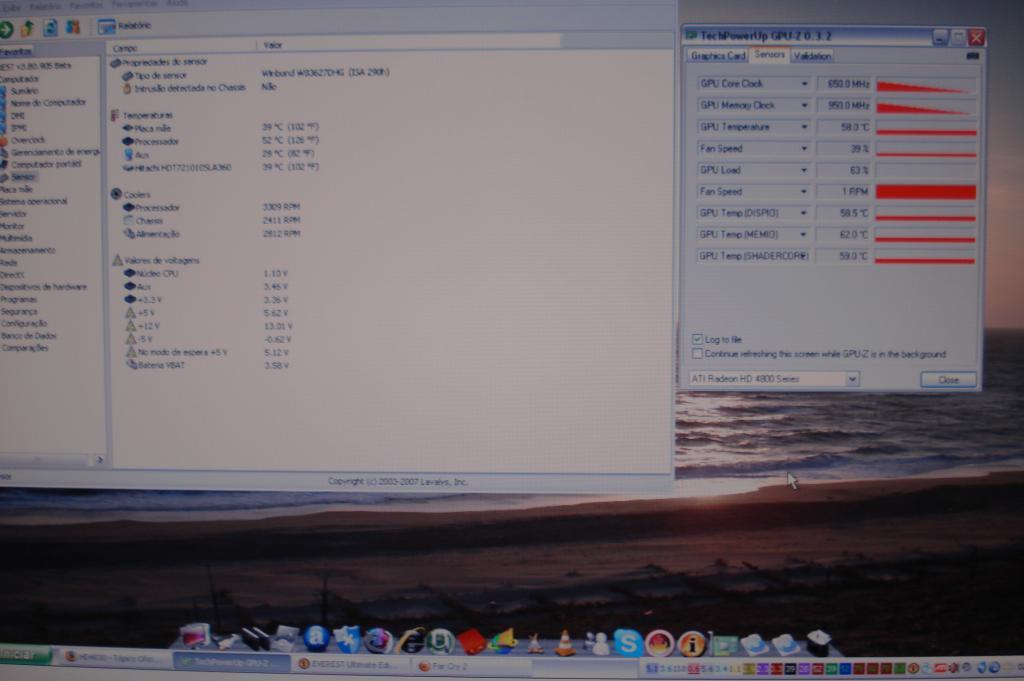Select Sumário in the EVEREST tree
The height and width of the screenshot is (681, 1024).
click(24, 91)
